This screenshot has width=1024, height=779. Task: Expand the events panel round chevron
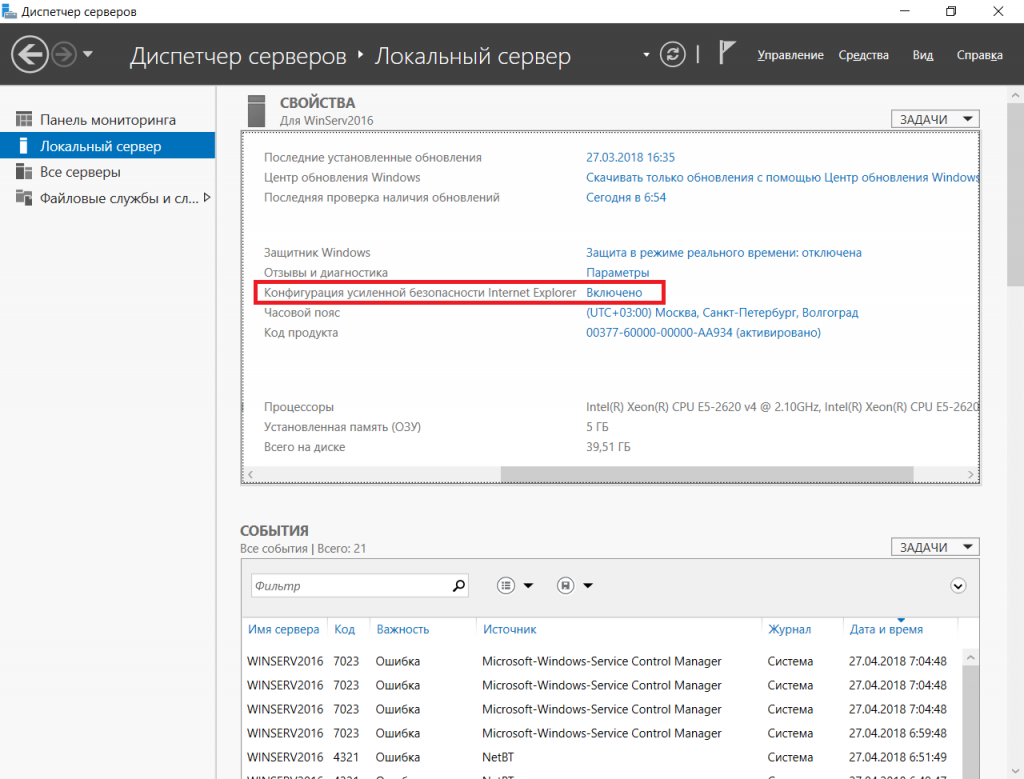tap(958, 586)
